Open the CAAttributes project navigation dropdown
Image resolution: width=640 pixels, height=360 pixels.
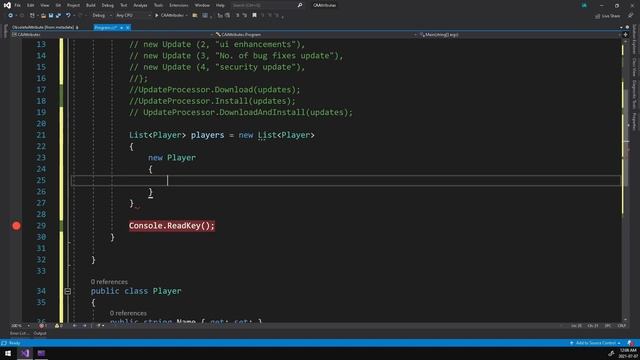pyautogui.click(x=111, y=35)
